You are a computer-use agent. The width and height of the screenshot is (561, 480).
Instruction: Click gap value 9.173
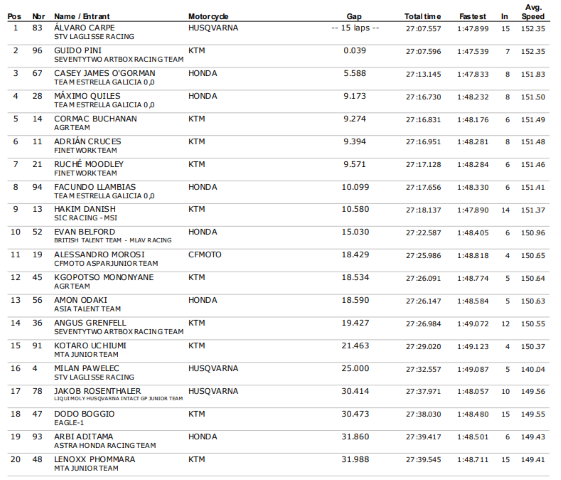(355, 96)
